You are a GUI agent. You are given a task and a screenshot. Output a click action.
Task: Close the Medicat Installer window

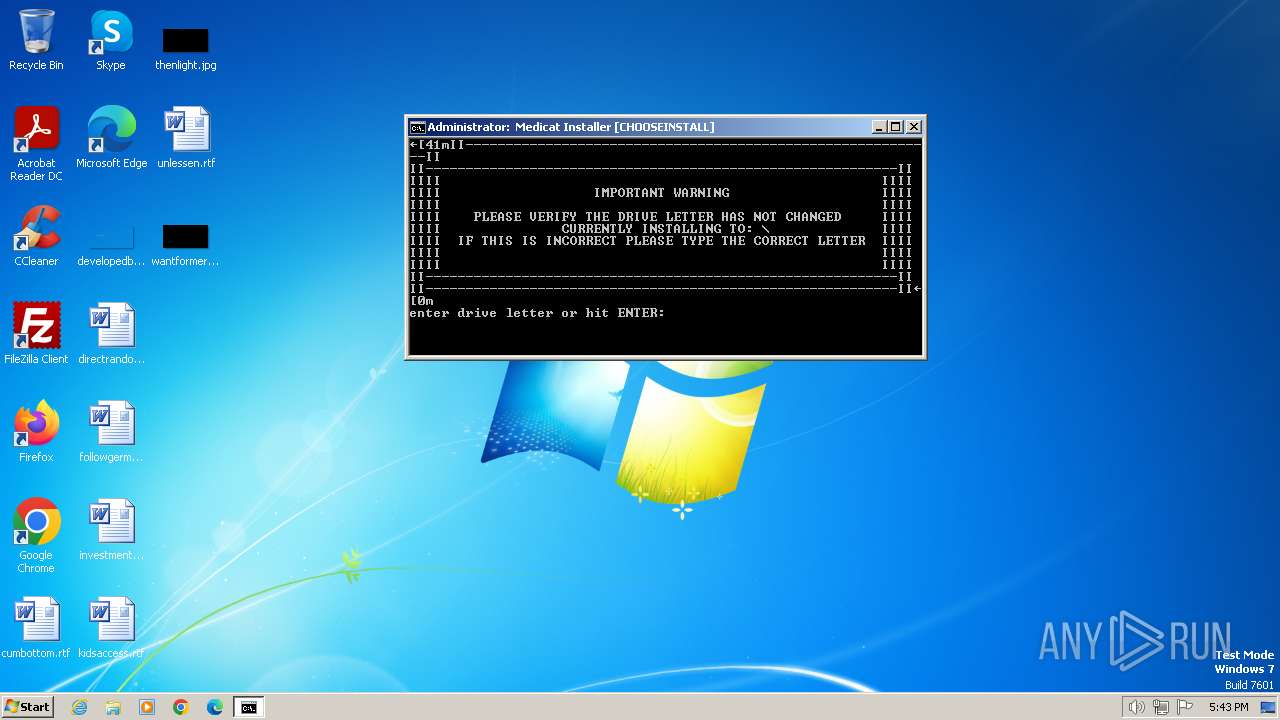tap(913, 127)
